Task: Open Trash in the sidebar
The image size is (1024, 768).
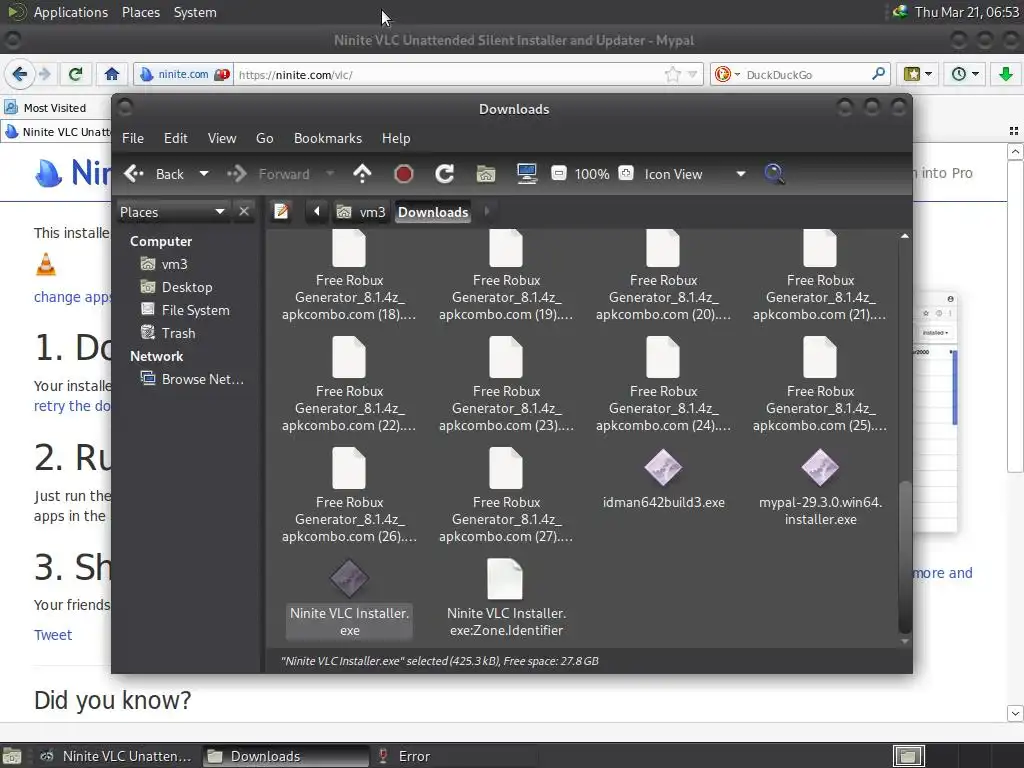Action: 168,333
